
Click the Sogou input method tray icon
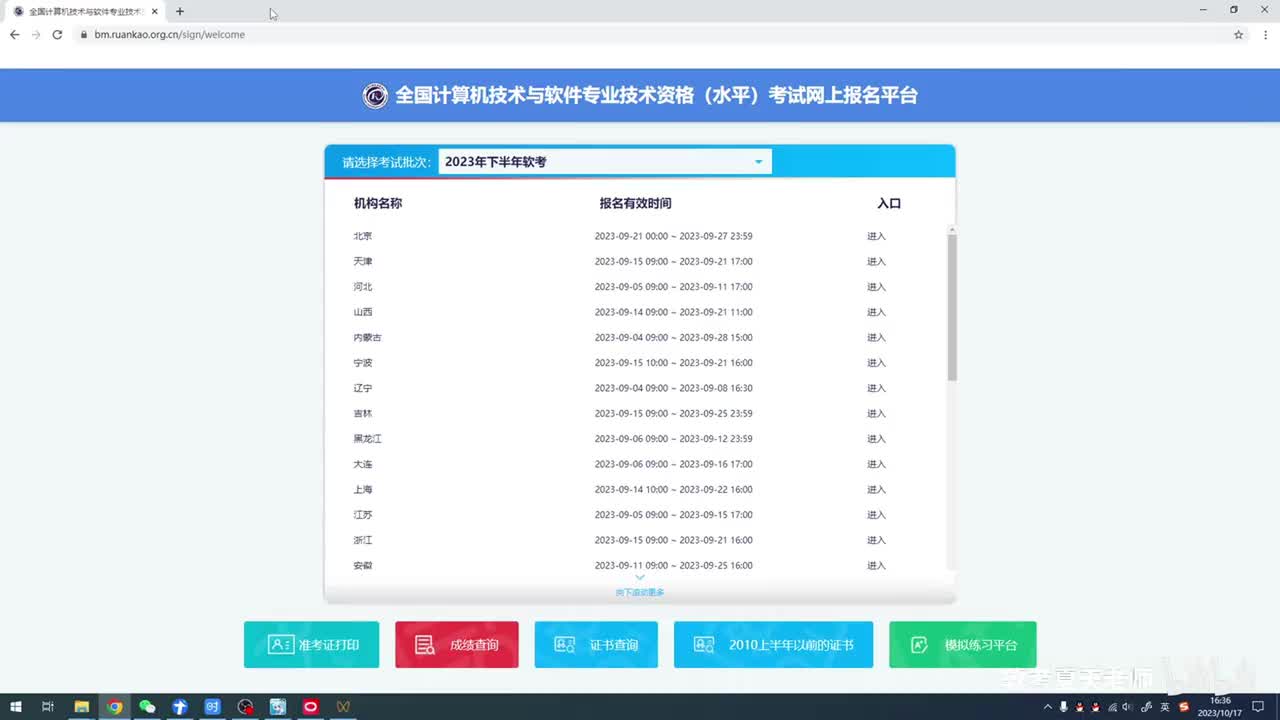(x=1184, y=707)
